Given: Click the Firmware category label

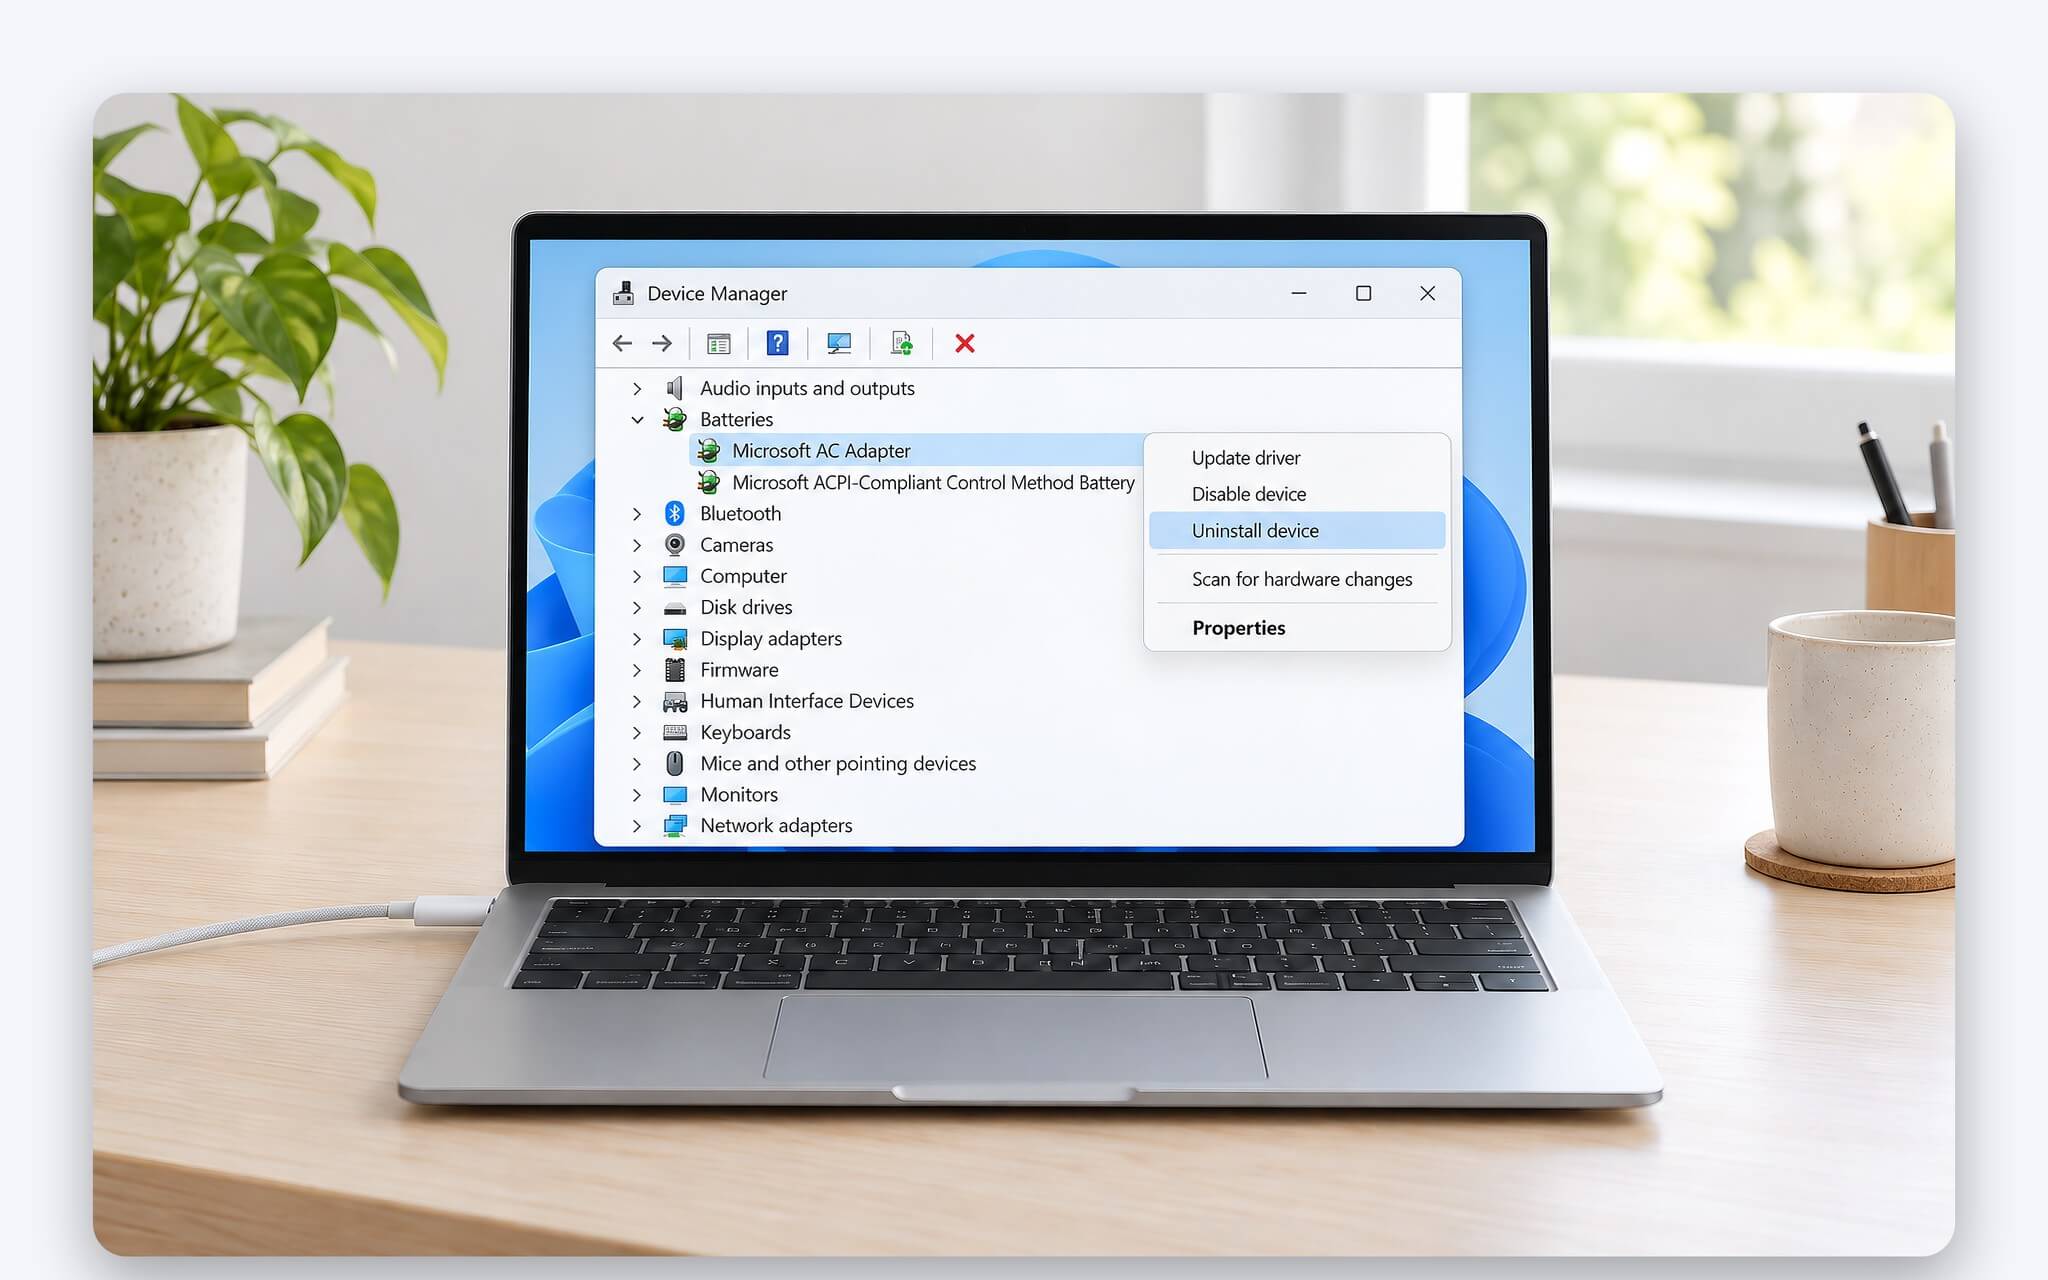Looking at the screenshot, I should [x=739, y=670].
